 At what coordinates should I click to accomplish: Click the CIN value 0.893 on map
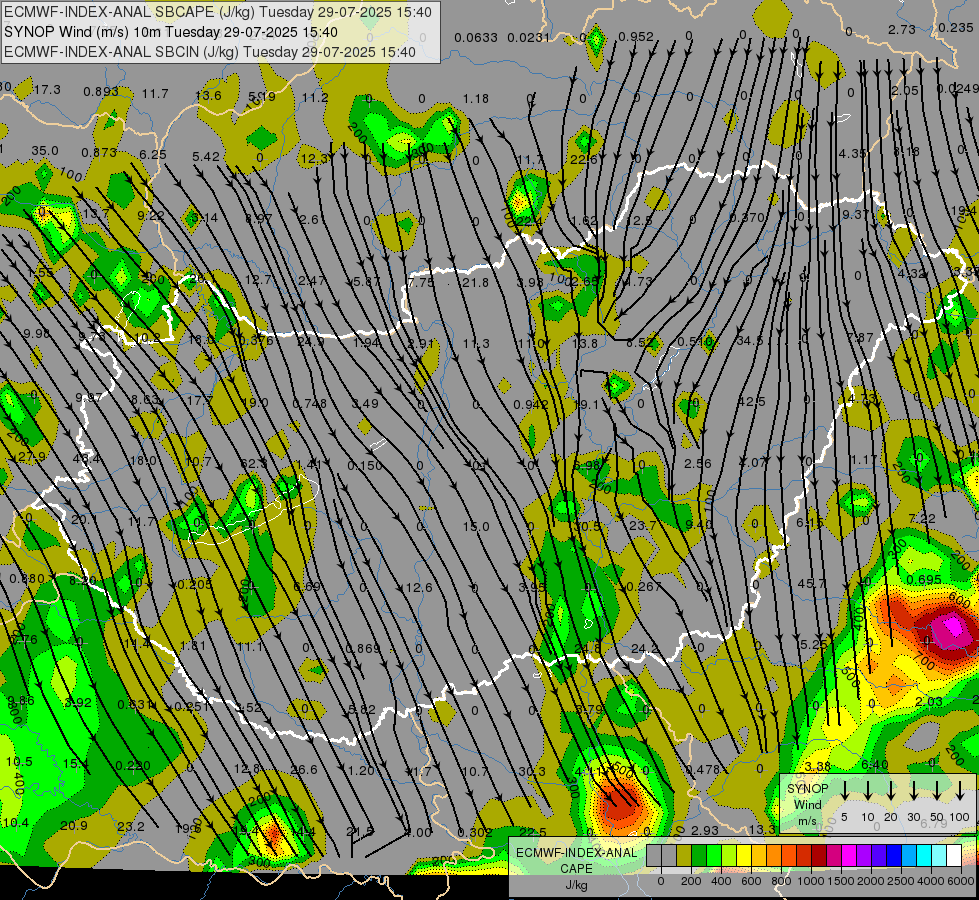[101, 91]
